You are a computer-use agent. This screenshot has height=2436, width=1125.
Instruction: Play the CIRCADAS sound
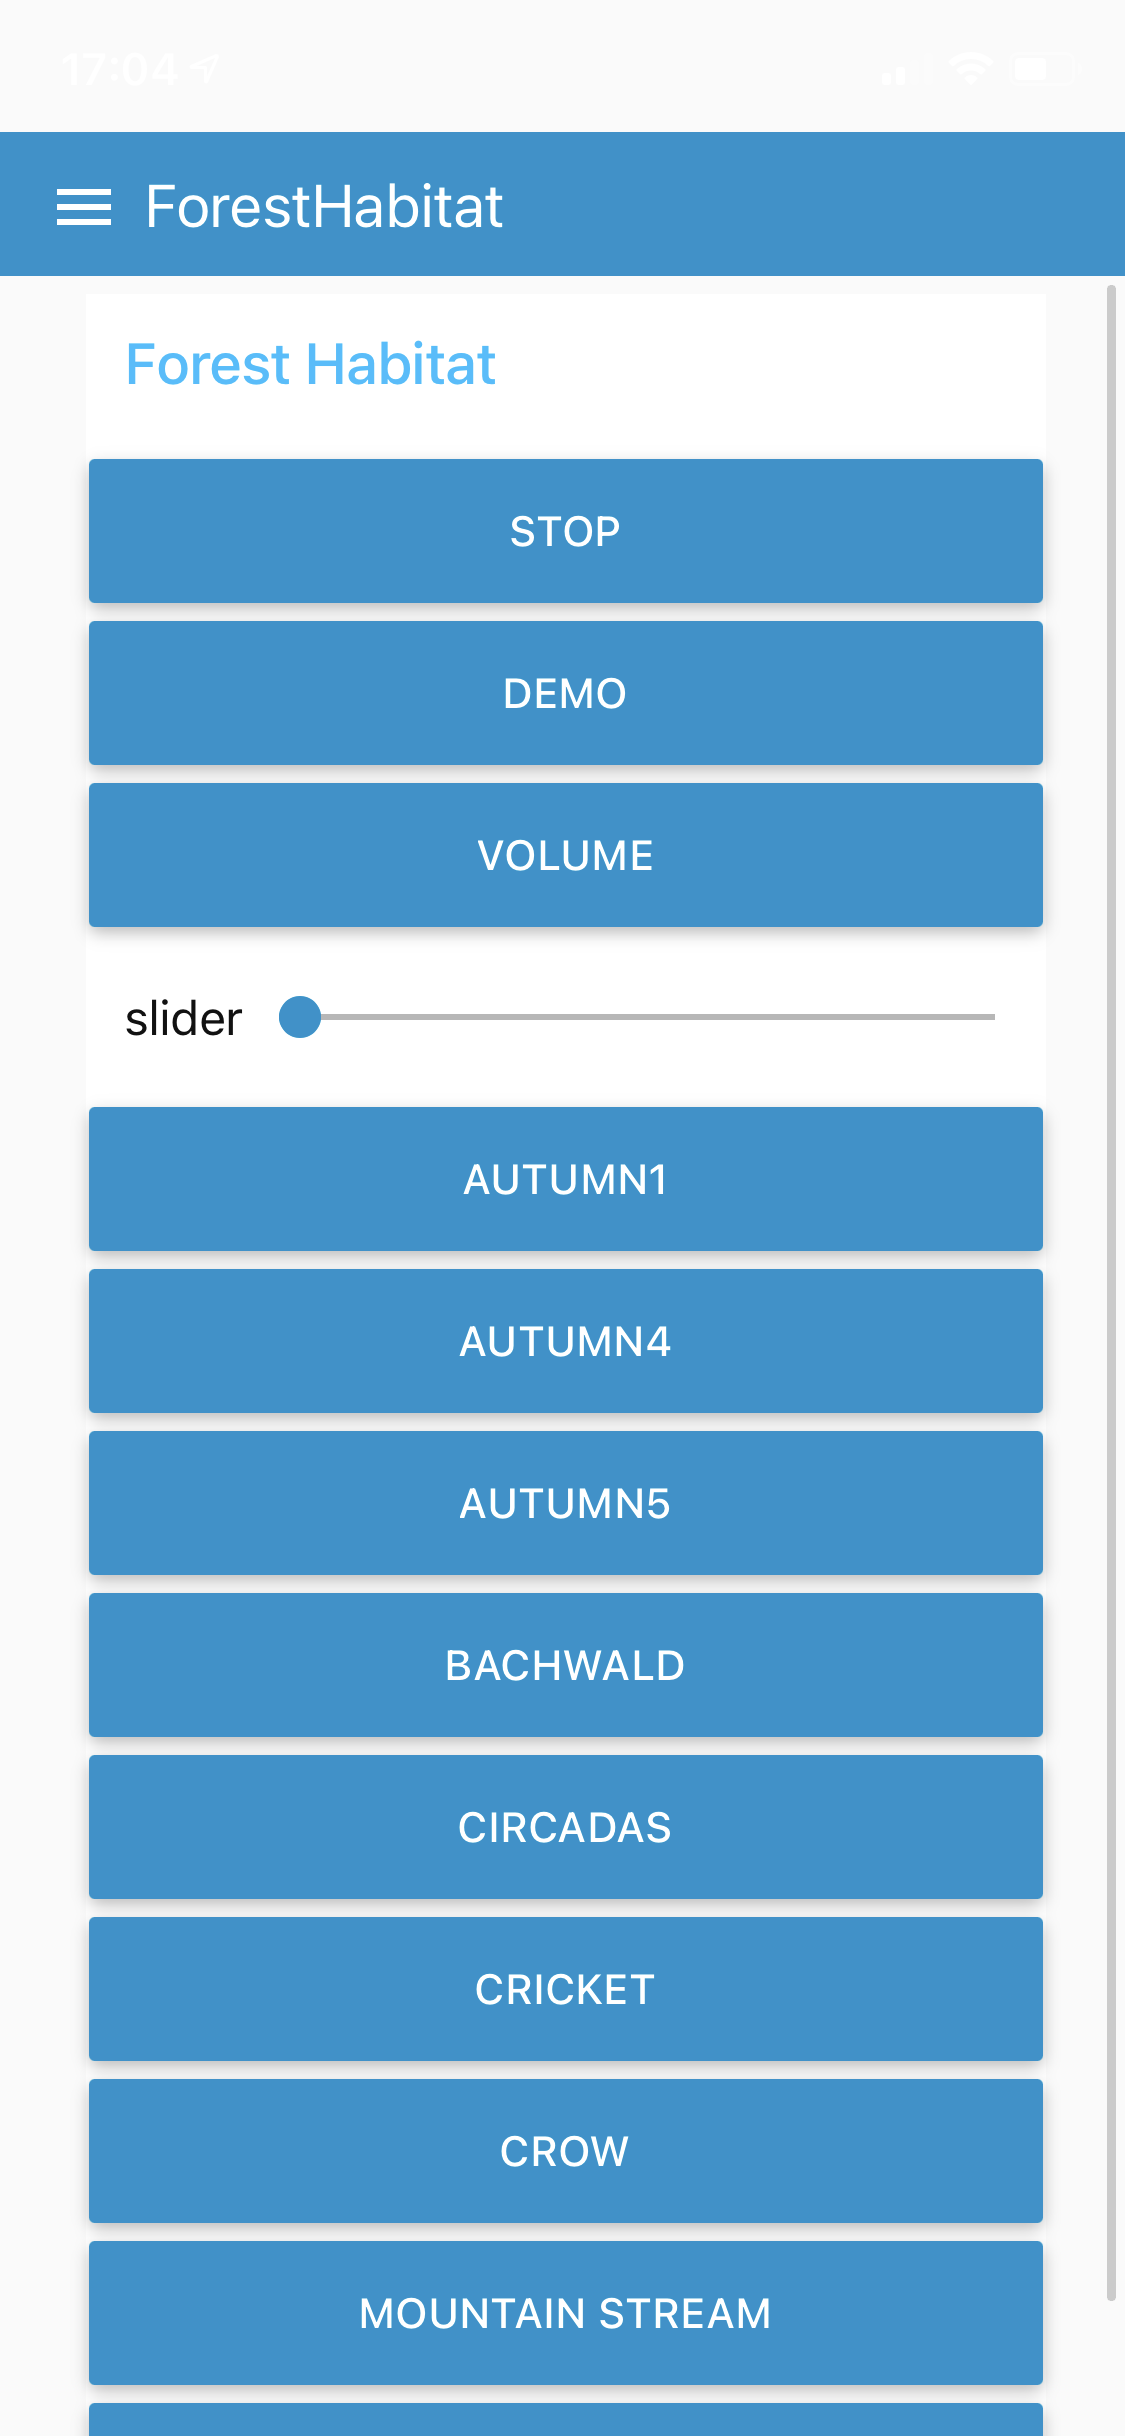[x=566, y=1827]
